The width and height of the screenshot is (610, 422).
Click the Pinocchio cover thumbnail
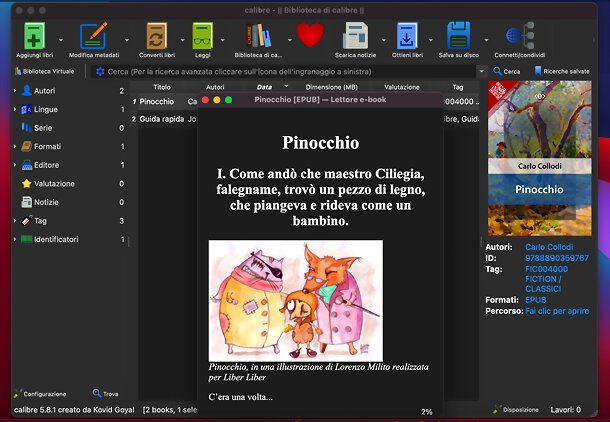coord(540,158)
